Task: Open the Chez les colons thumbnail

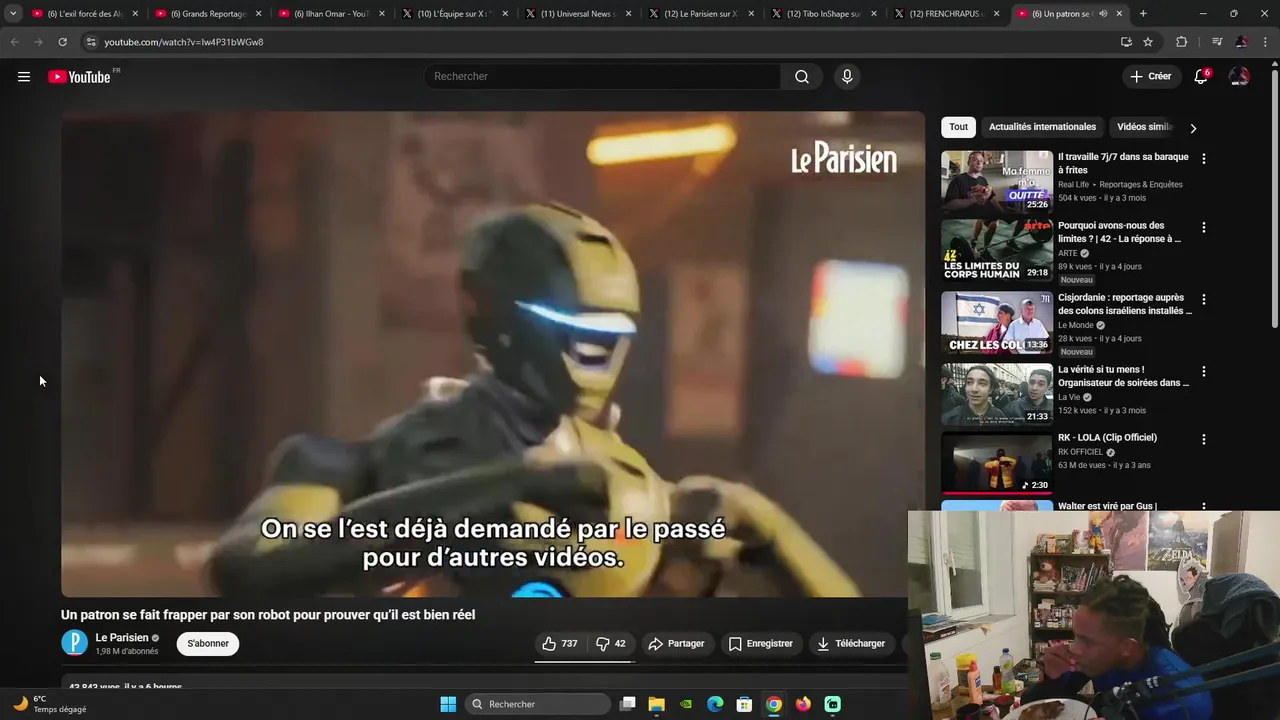Action: pyautogui.click(x=997, y=323)
